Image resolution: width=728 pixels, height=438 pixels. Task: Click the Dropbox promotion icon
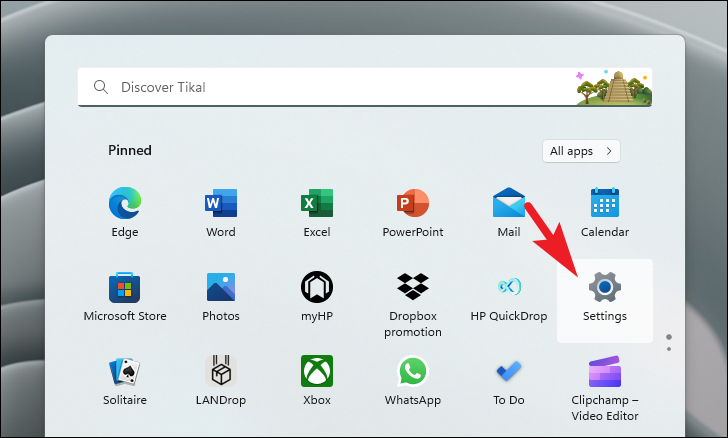pyautogui.click(x=413, y=286)
